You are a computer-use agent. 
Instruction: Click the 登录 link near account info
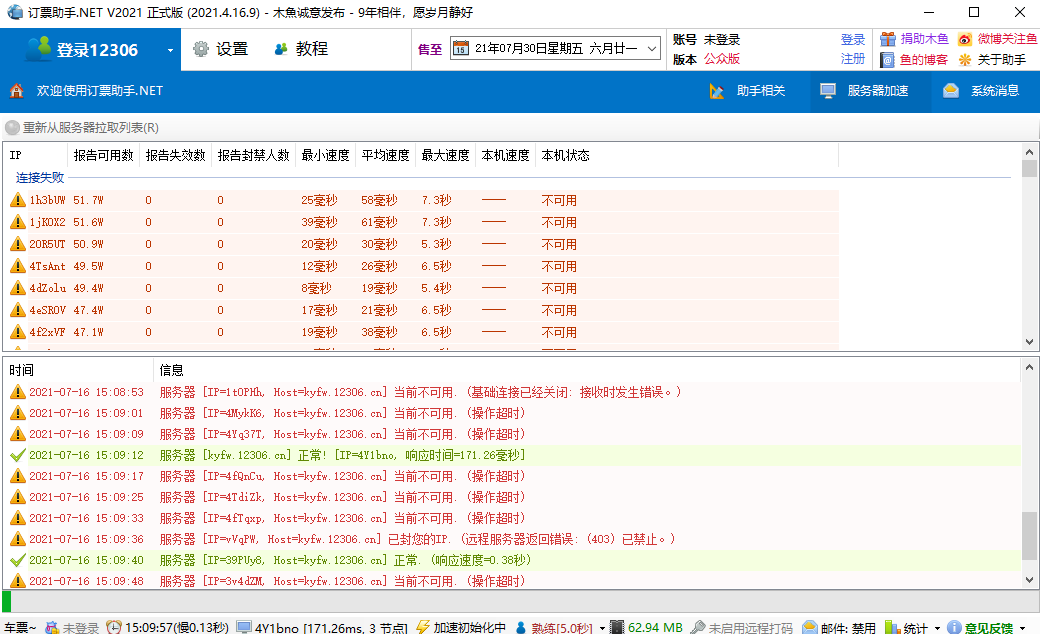pos(852,40)
